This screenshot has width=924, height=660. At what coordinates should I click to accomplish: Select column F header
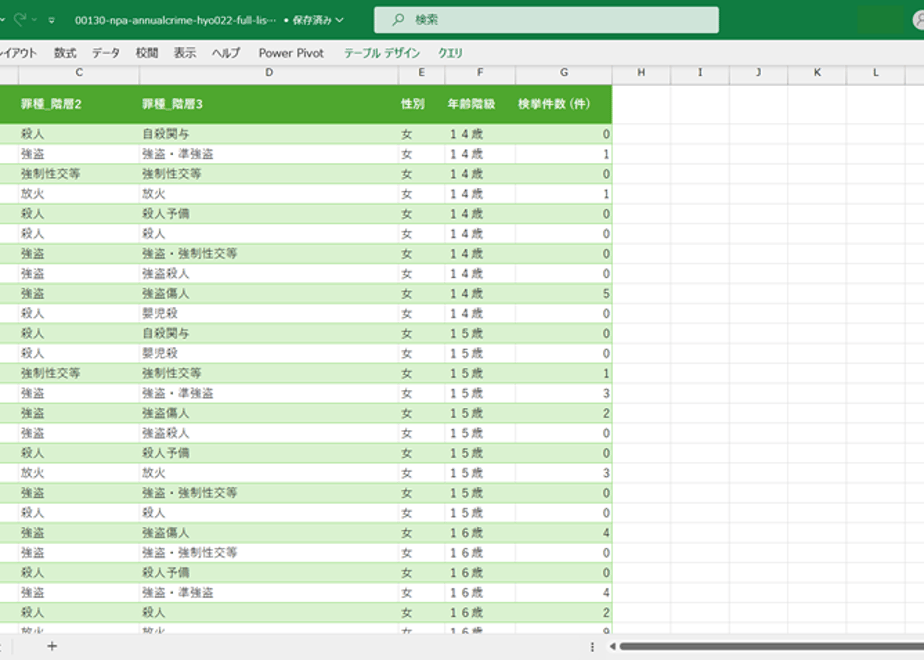(x=480, y=72)
